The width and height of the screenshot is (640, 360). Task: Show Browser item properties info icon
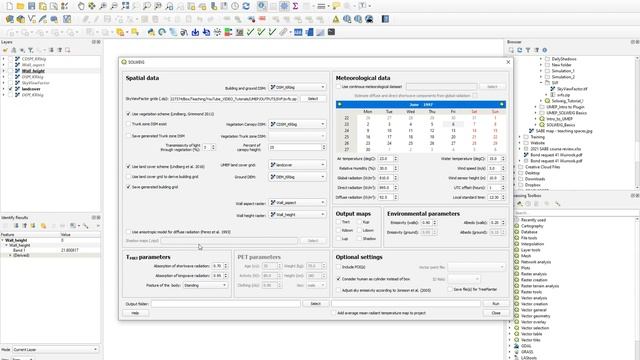pos(545,50)
